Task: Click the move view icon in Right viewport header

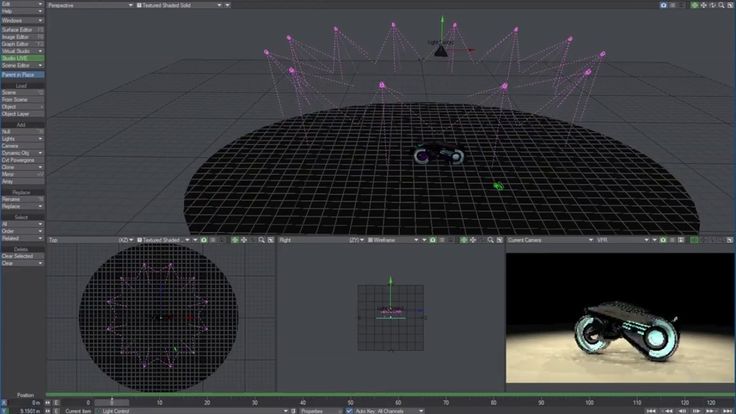Action: tap(473, 240)
